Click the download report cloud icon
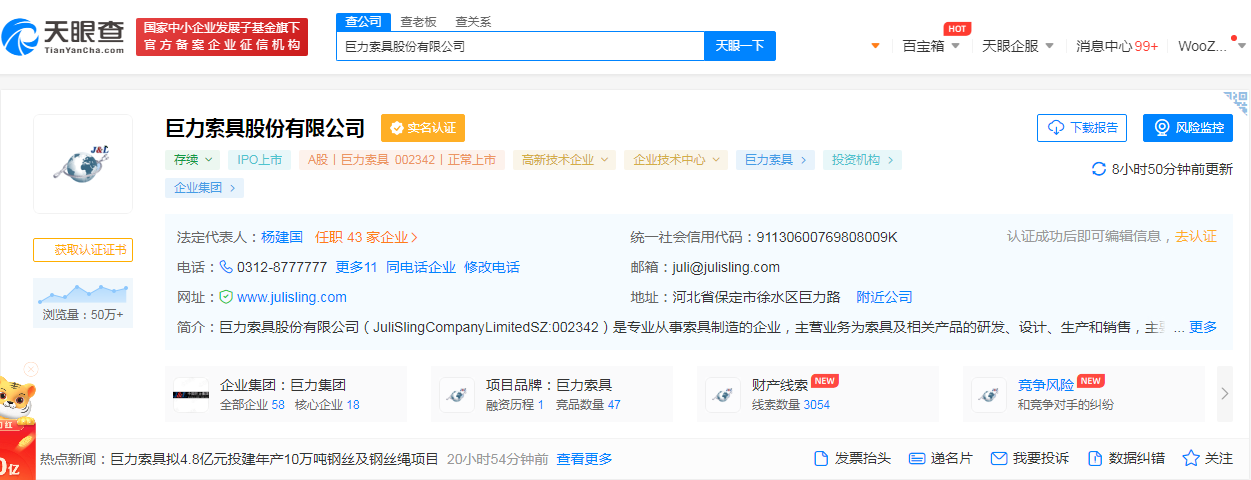This screenshot has height=480, width=1251. tap(1056, 128)
